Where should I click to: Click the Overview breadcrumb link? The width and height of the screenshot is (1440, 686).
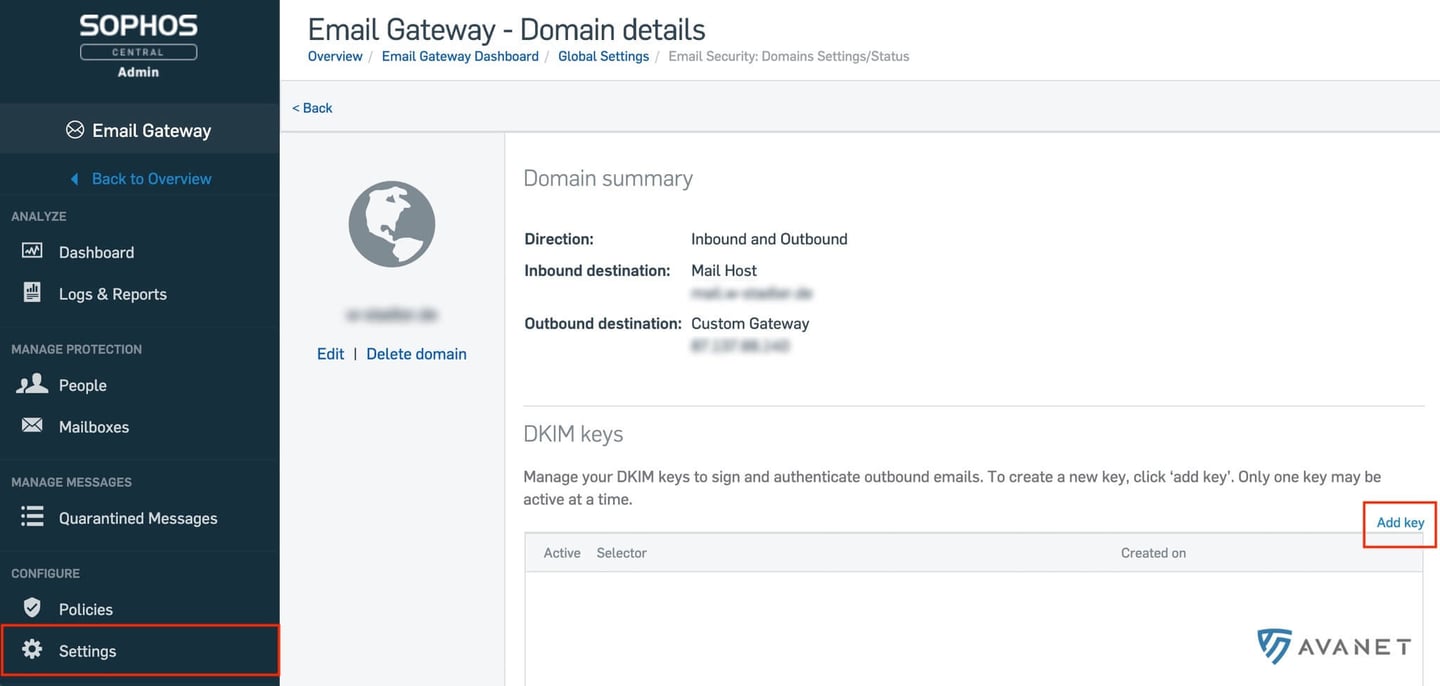click(x=335, y=56)
